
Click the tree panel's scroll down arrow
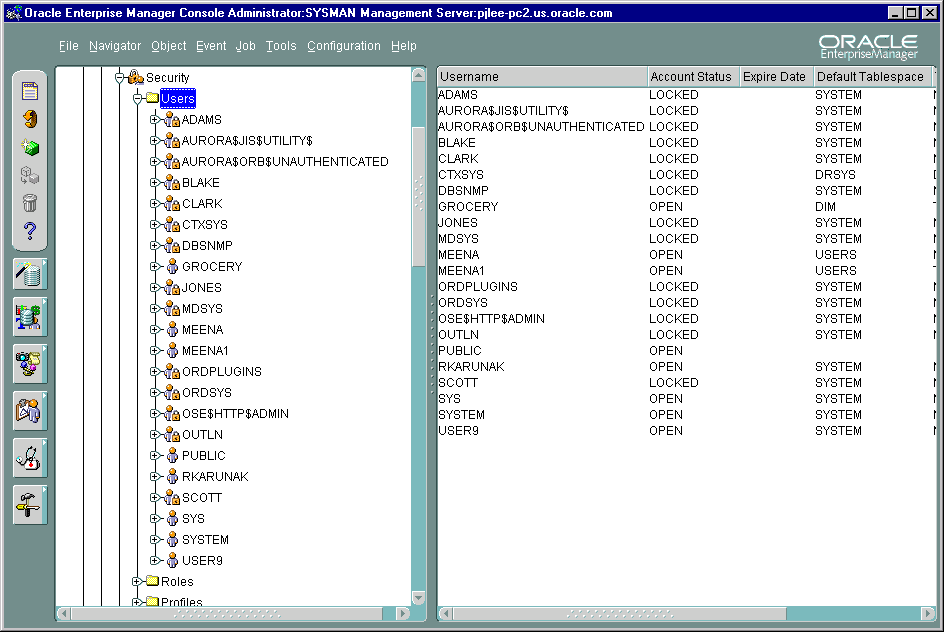(x=418, y=597)
